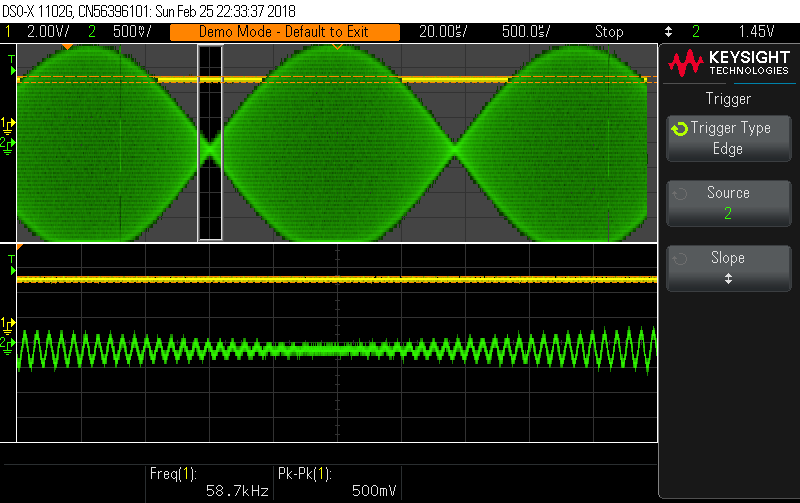Viewport: 800px width, 503px height.
Task: Click the Freq(1) 58.7kHz measurement
Action: [209, 482]
